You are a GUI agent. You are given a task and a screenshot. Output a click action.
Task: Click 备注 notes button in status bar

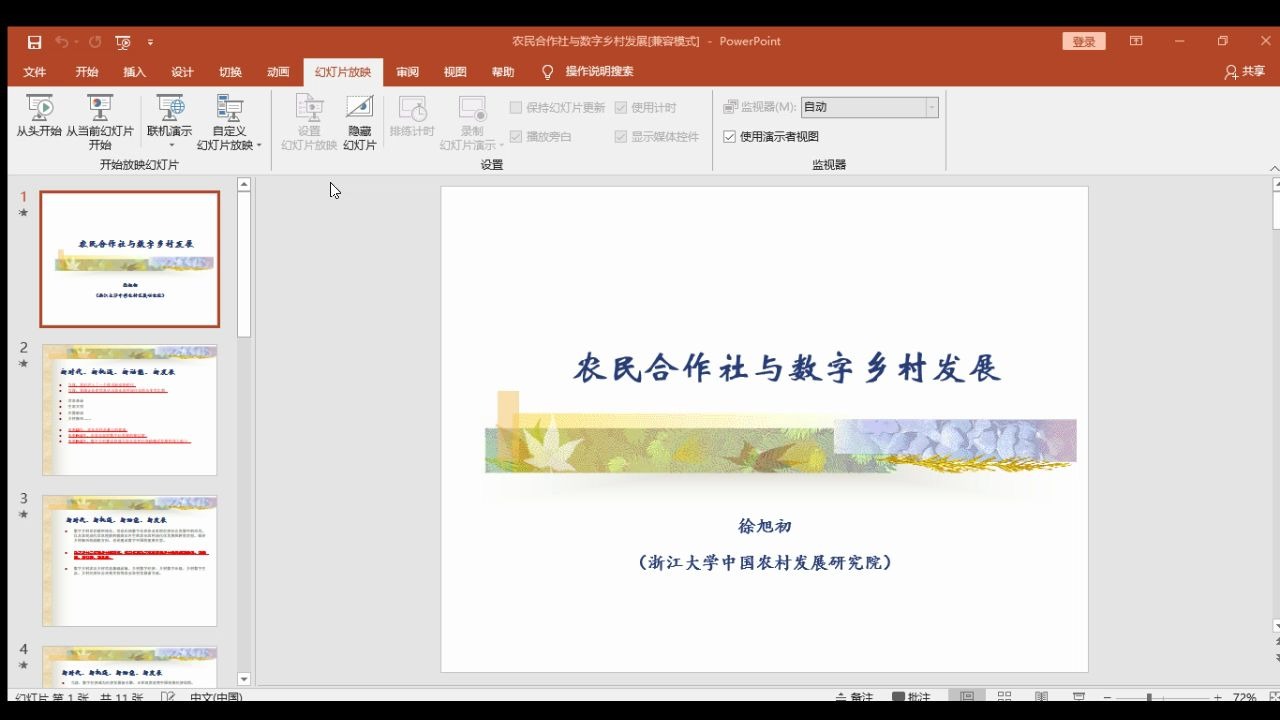tap(853, 697)
